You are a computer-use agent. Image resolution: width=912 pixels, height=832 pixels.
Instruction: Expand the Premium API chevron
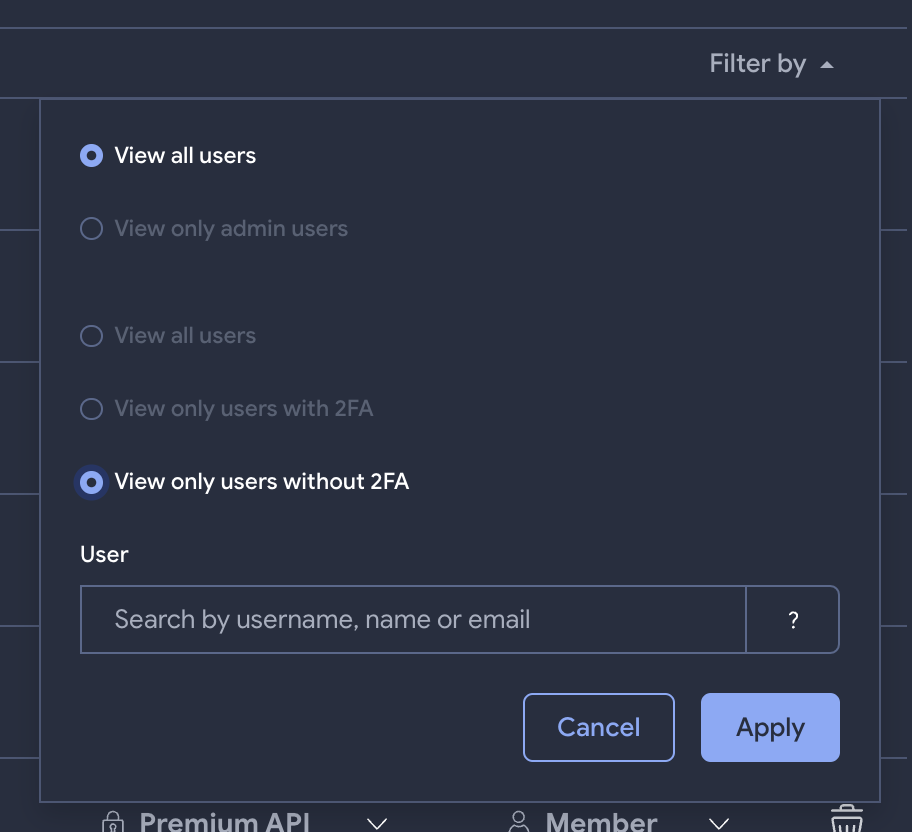(377, 823)
